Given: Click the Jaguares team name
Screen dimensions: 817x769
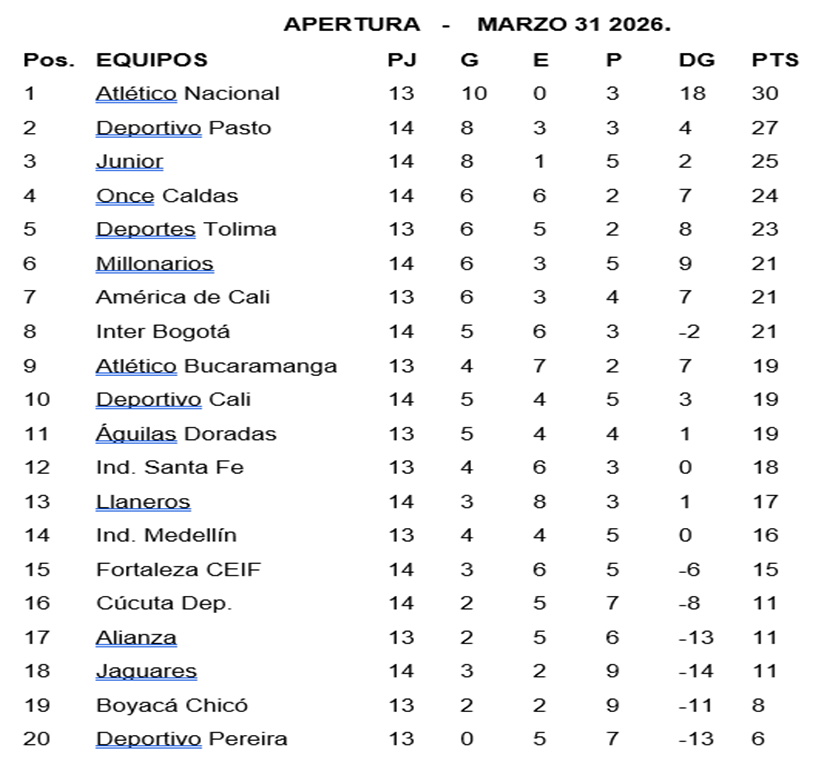Looking at the screenshot, I should (x=146, y=672).
